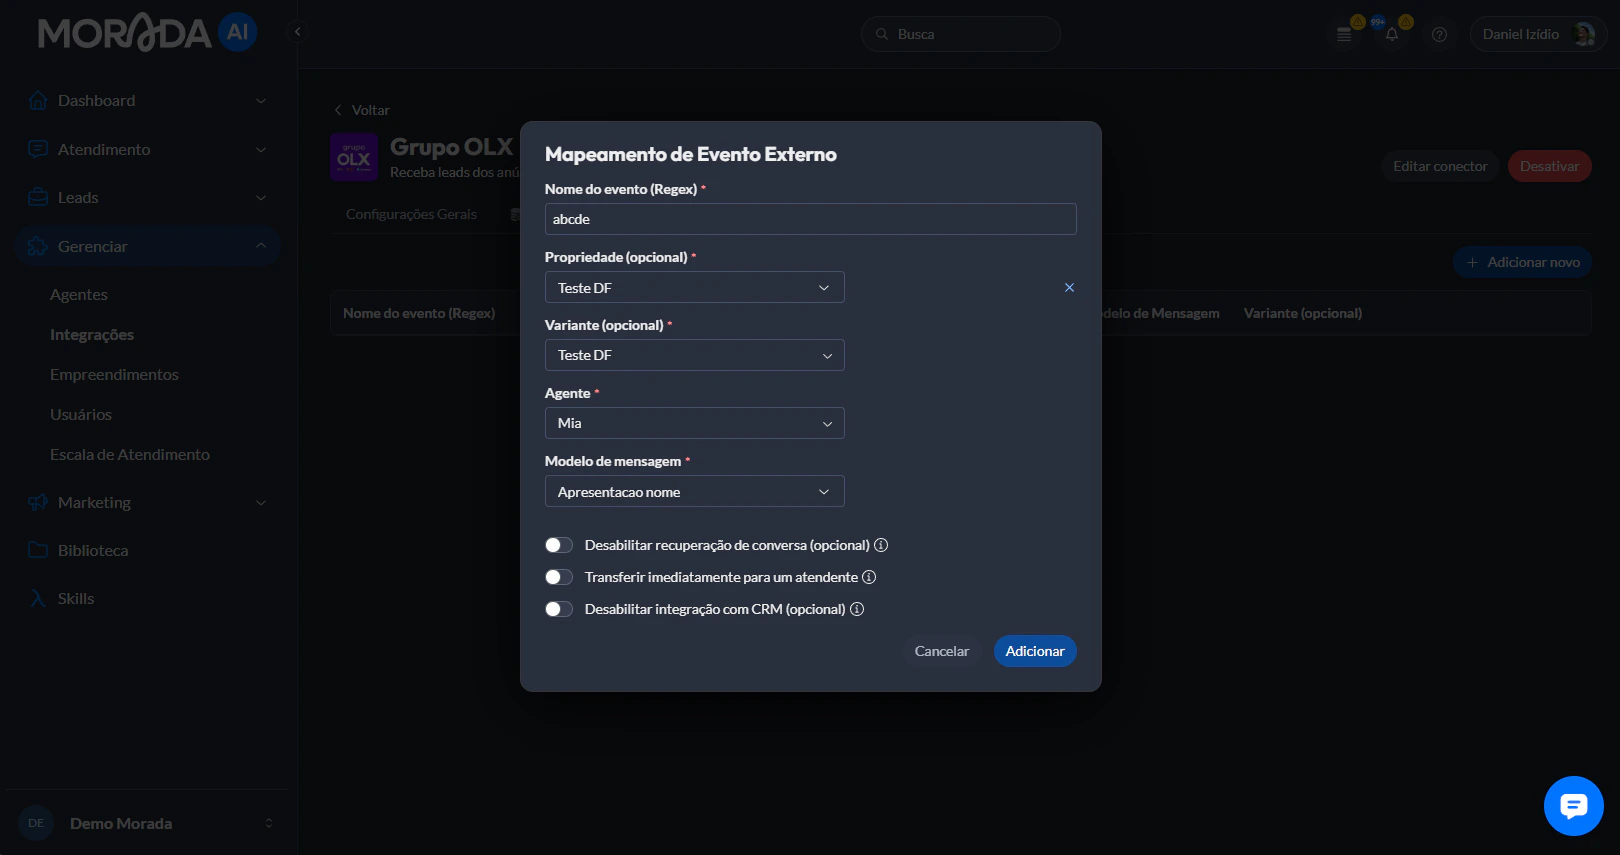Viewport: 1620px width, 855px height.
Task: Click the Nome do evento (Regex) column header
Action: pyautogui.click(x=419, y=313)
